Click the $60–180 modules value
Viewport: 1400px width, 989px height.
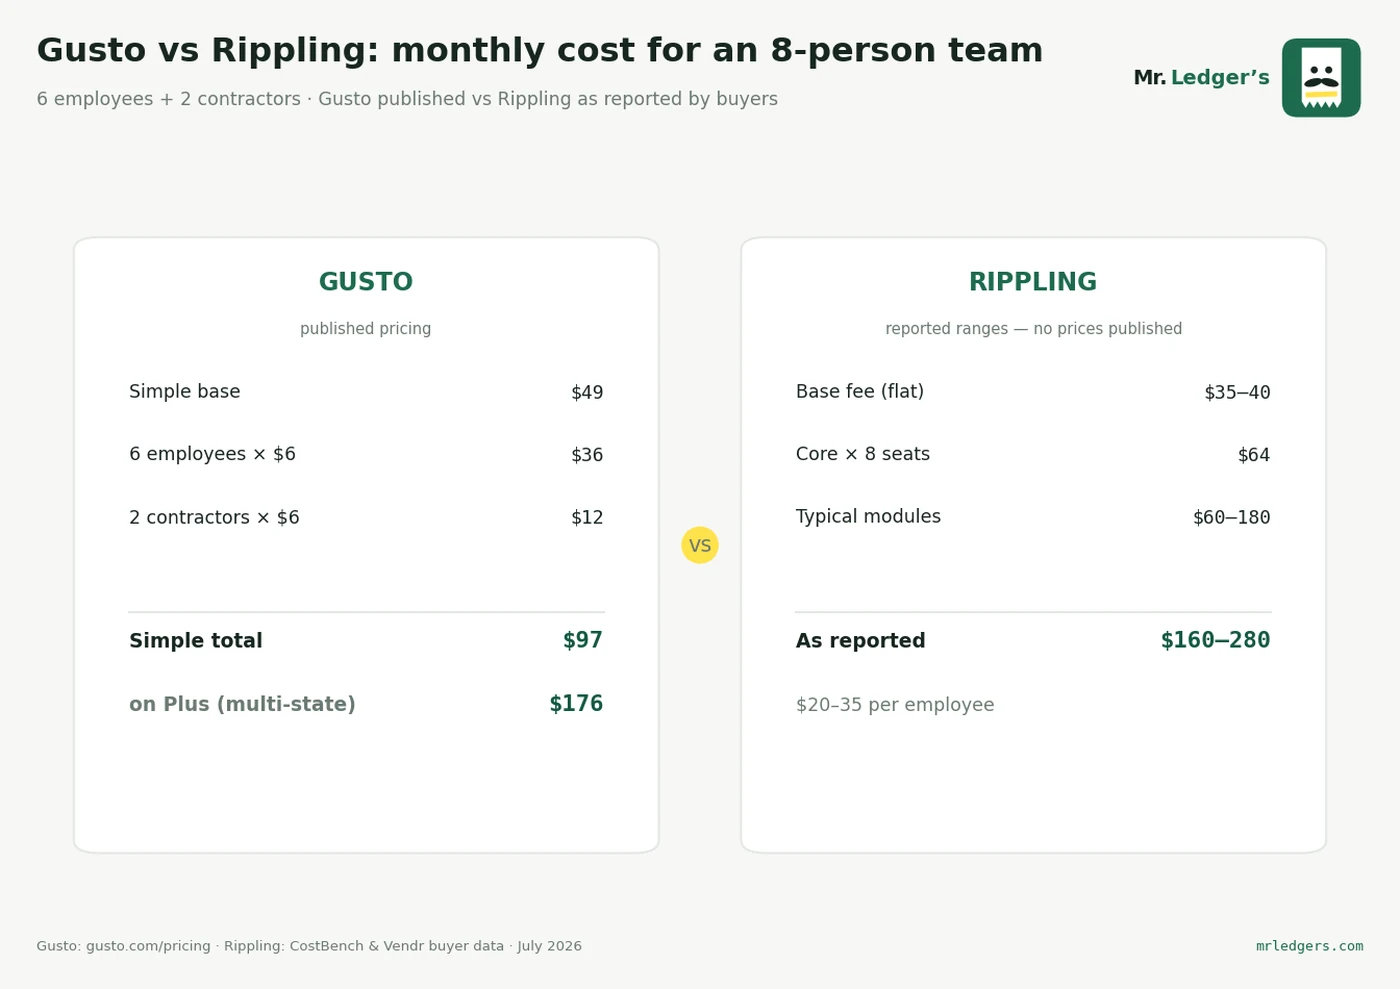(x=1231, y=518)
